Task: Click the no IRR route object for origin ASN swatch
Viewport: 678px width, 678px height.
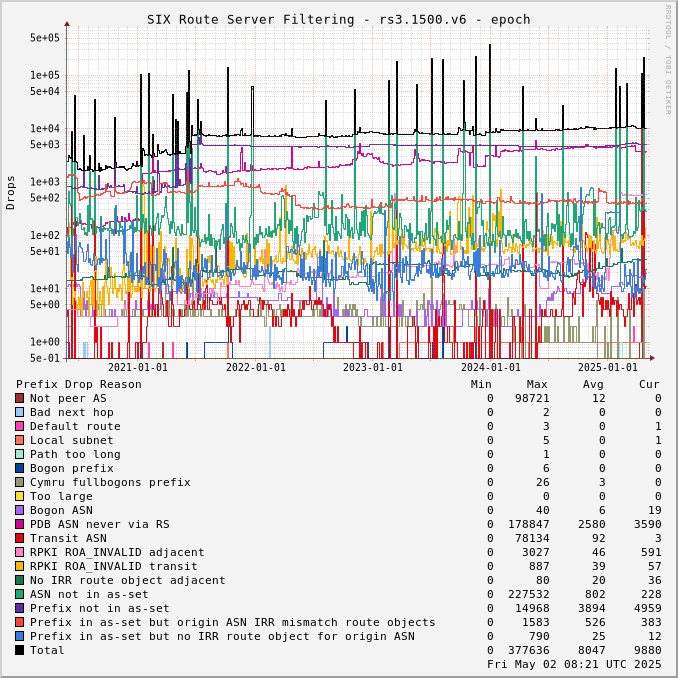Action: [x=19, y=636]
